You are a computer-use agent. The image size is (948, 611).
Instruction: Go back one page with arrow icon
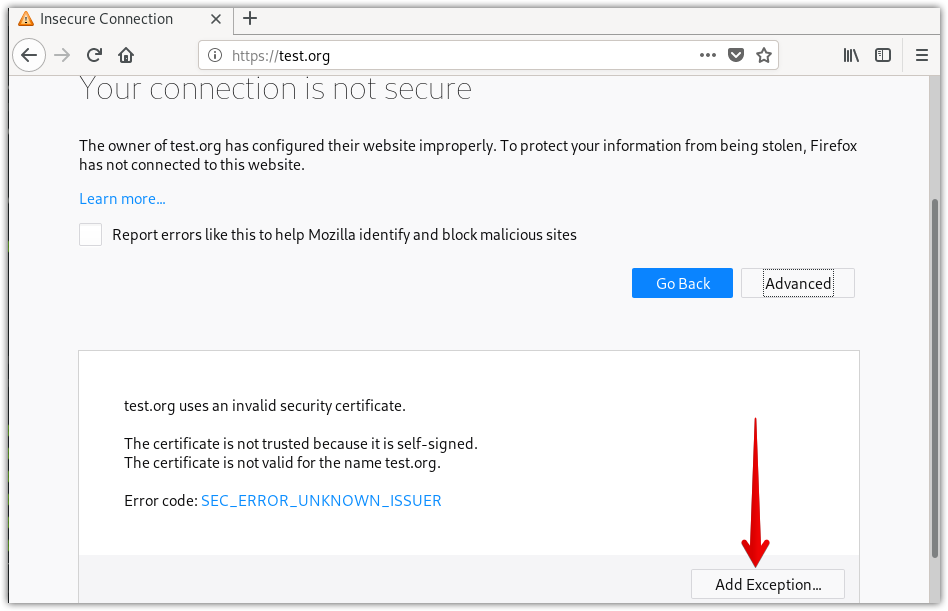(29, 56)
